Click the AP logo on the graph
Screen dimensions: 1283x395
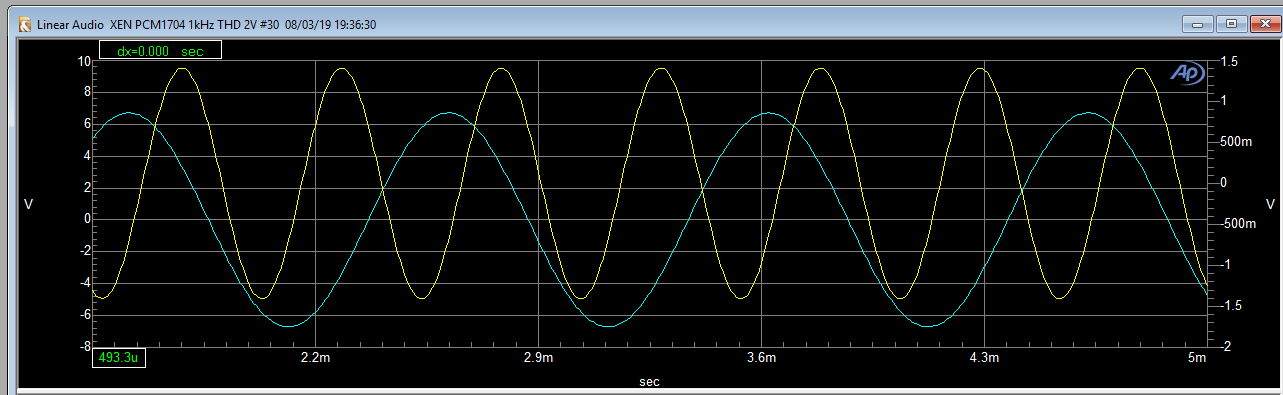(x=1187, y=74)
